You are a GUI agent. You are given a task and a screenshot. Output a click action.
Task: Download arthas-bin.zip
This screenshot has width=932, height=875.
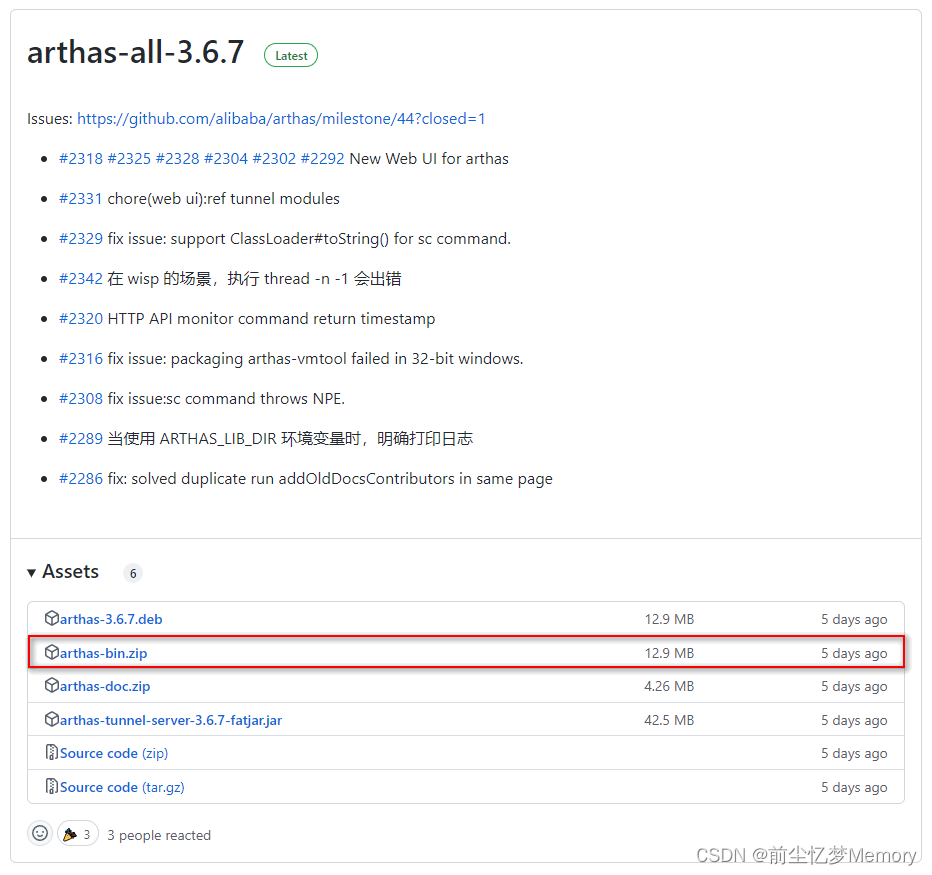[x=103, y=653]
